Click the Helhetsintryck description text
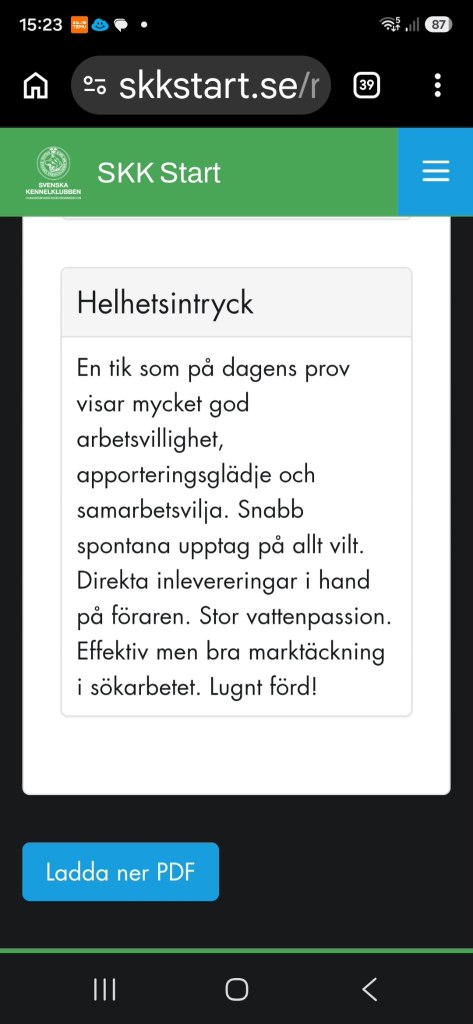 234,528
